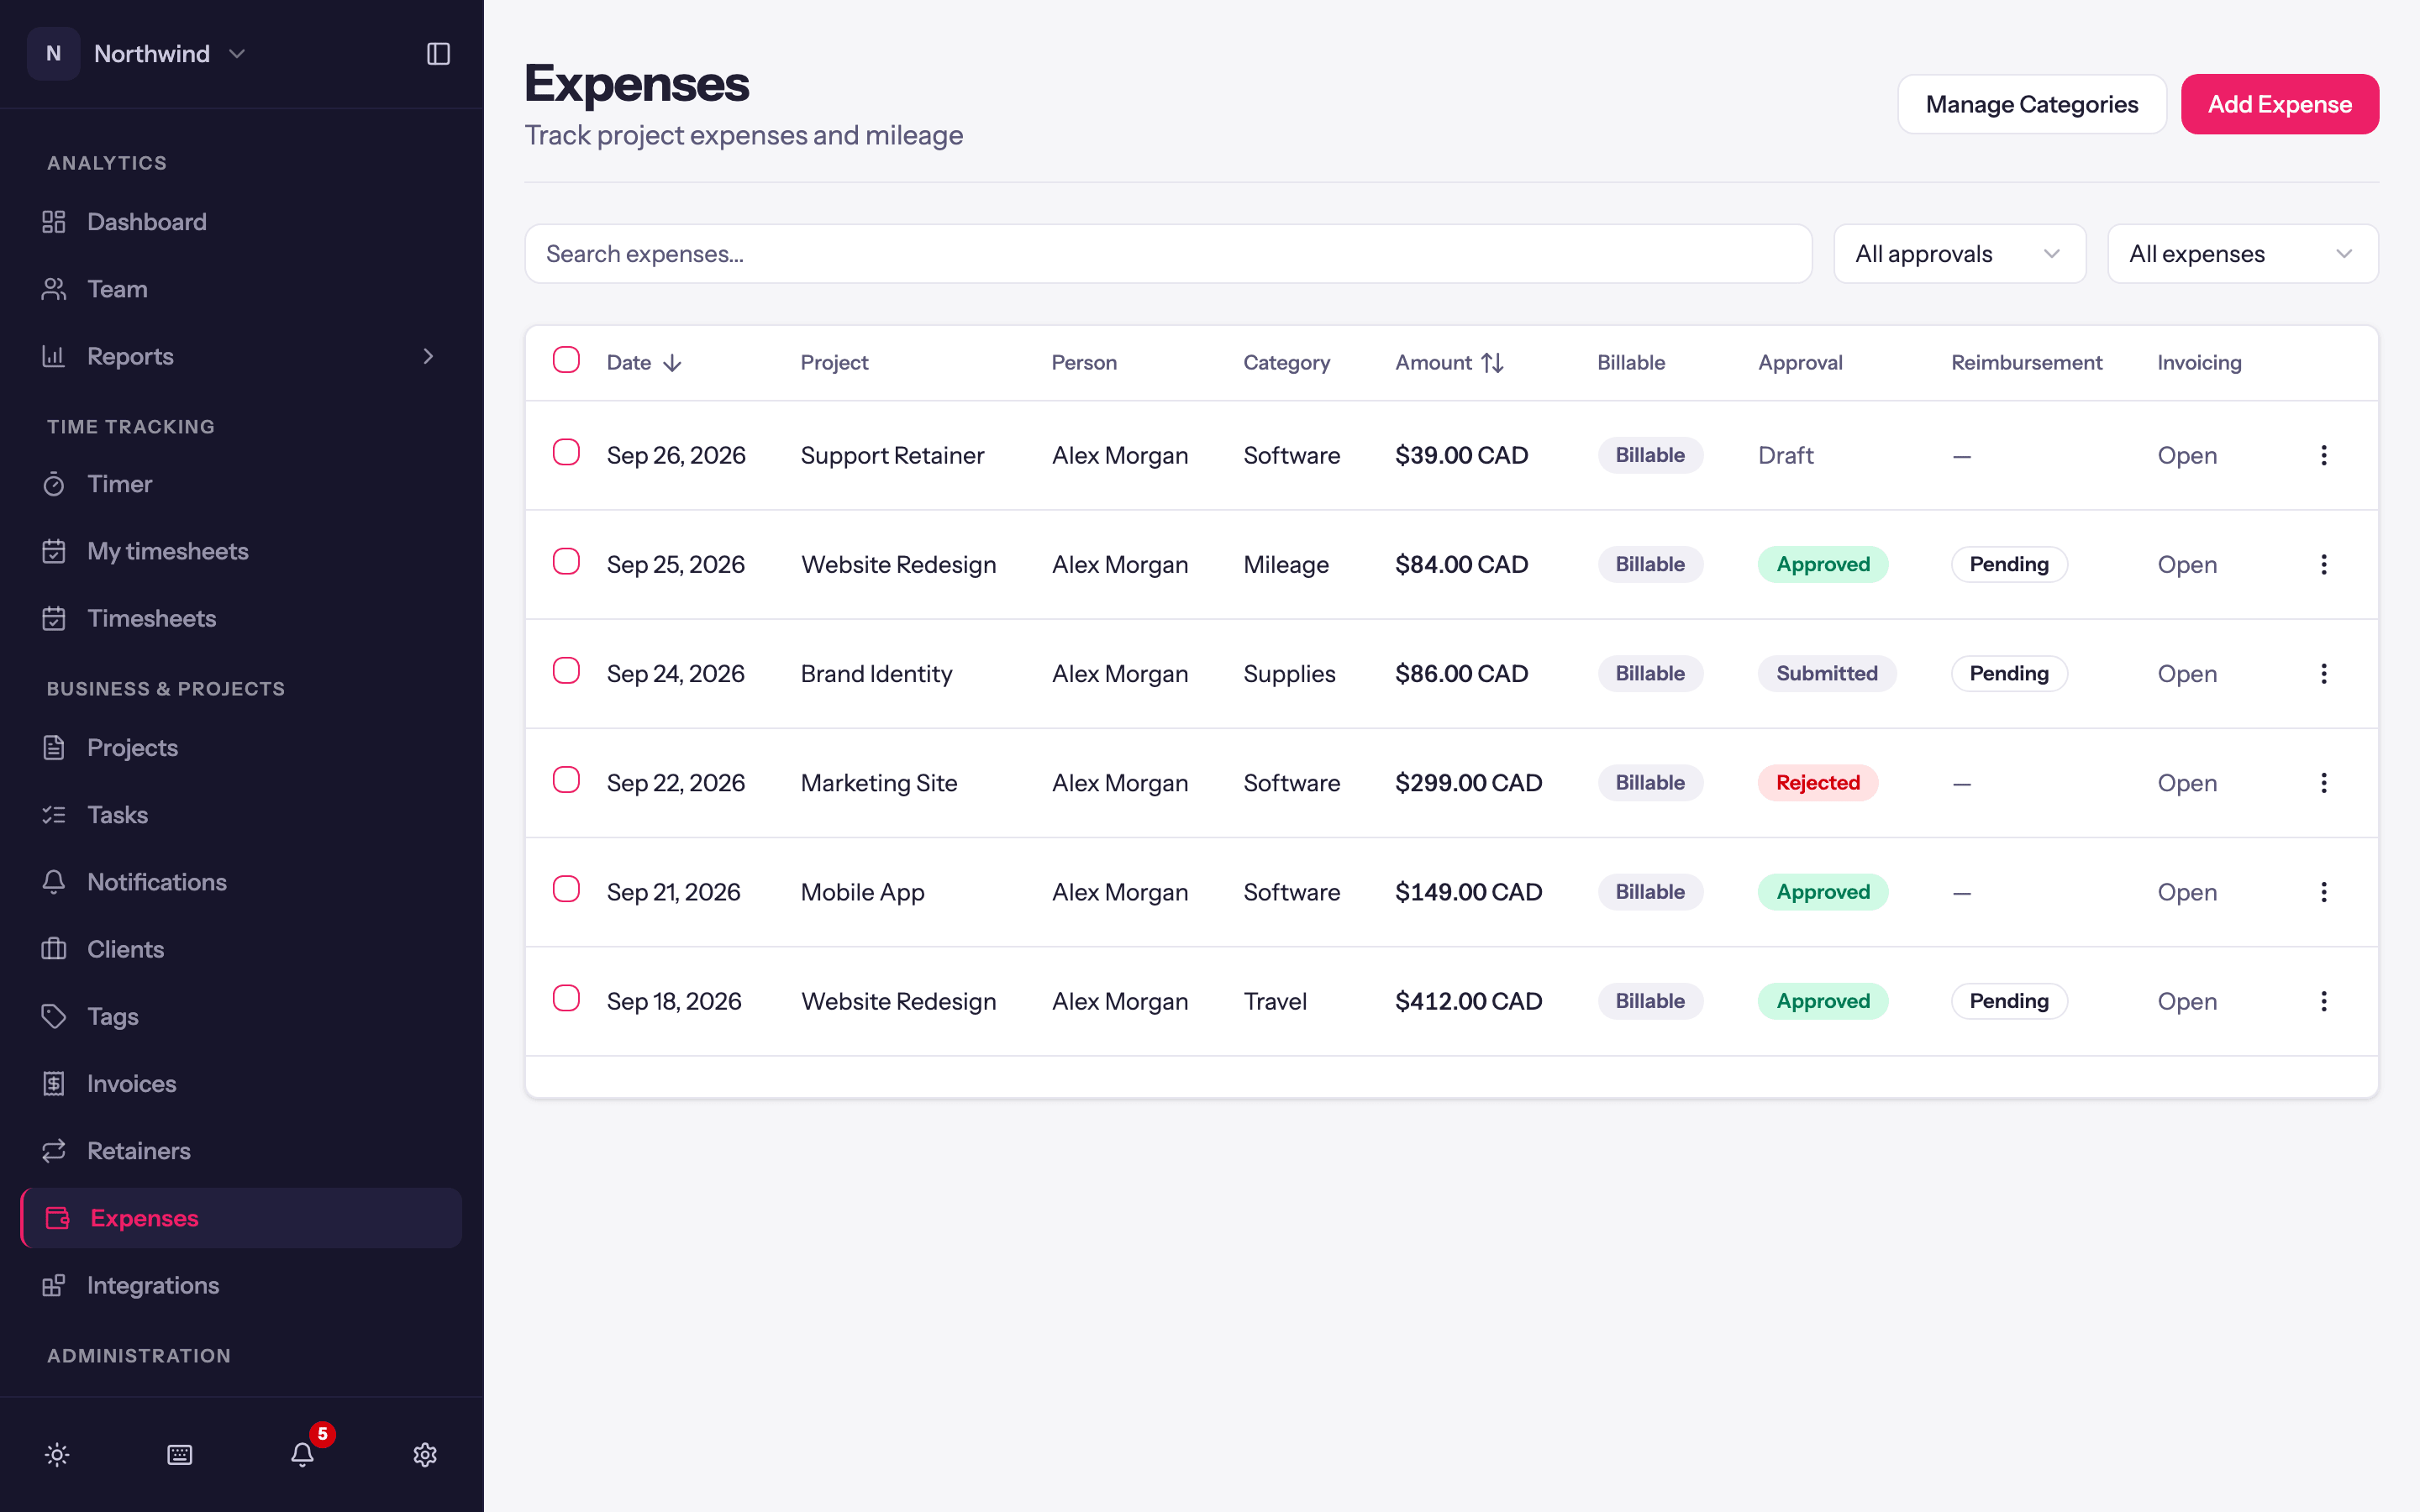Navigate to Invoices in sidebar
The height and width of the screenshot is (1512, 2420).
pyautogui.click(x=241, y=1083)
